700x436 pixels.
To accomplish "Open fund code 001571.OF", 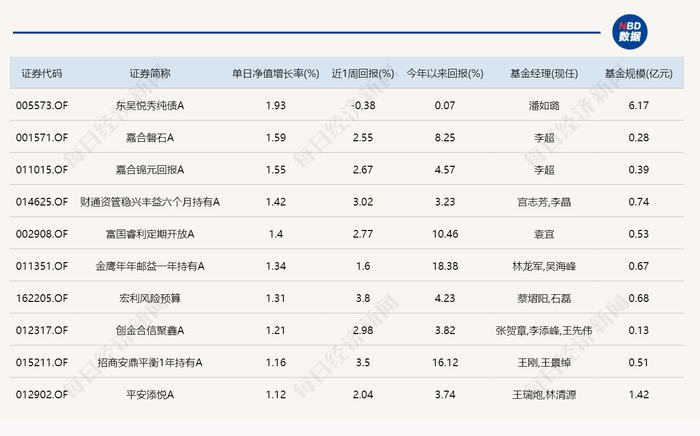I will [x=42, y=138].
